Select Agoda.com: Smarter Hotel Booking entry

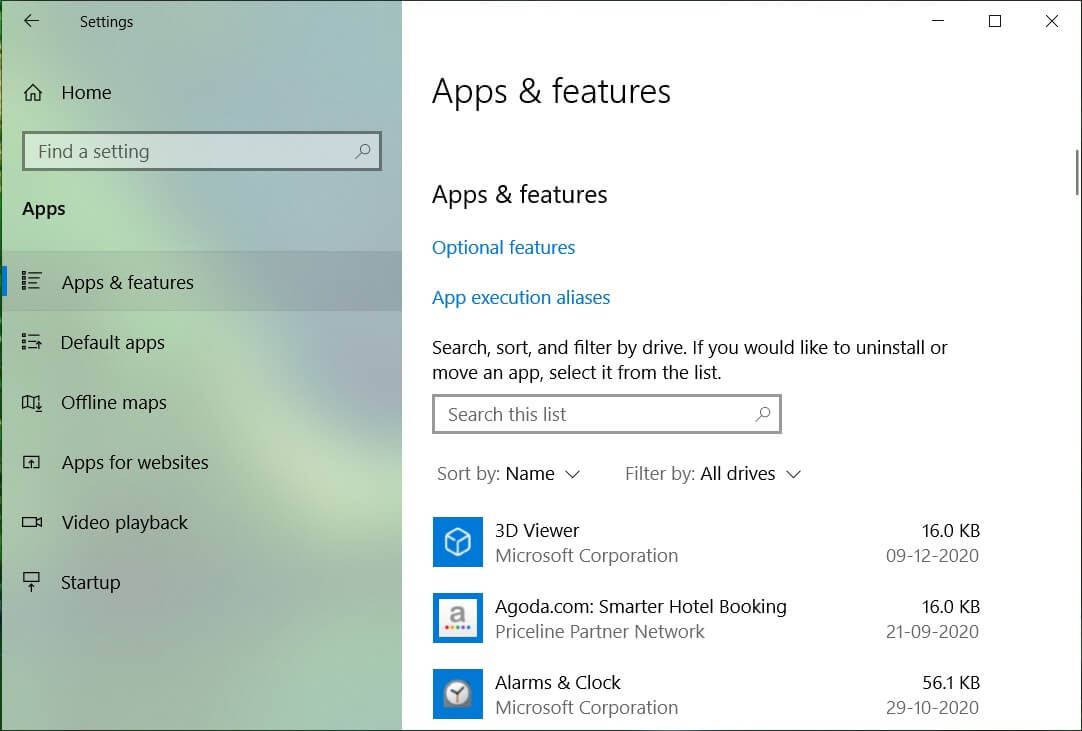[x=706, y=618]
